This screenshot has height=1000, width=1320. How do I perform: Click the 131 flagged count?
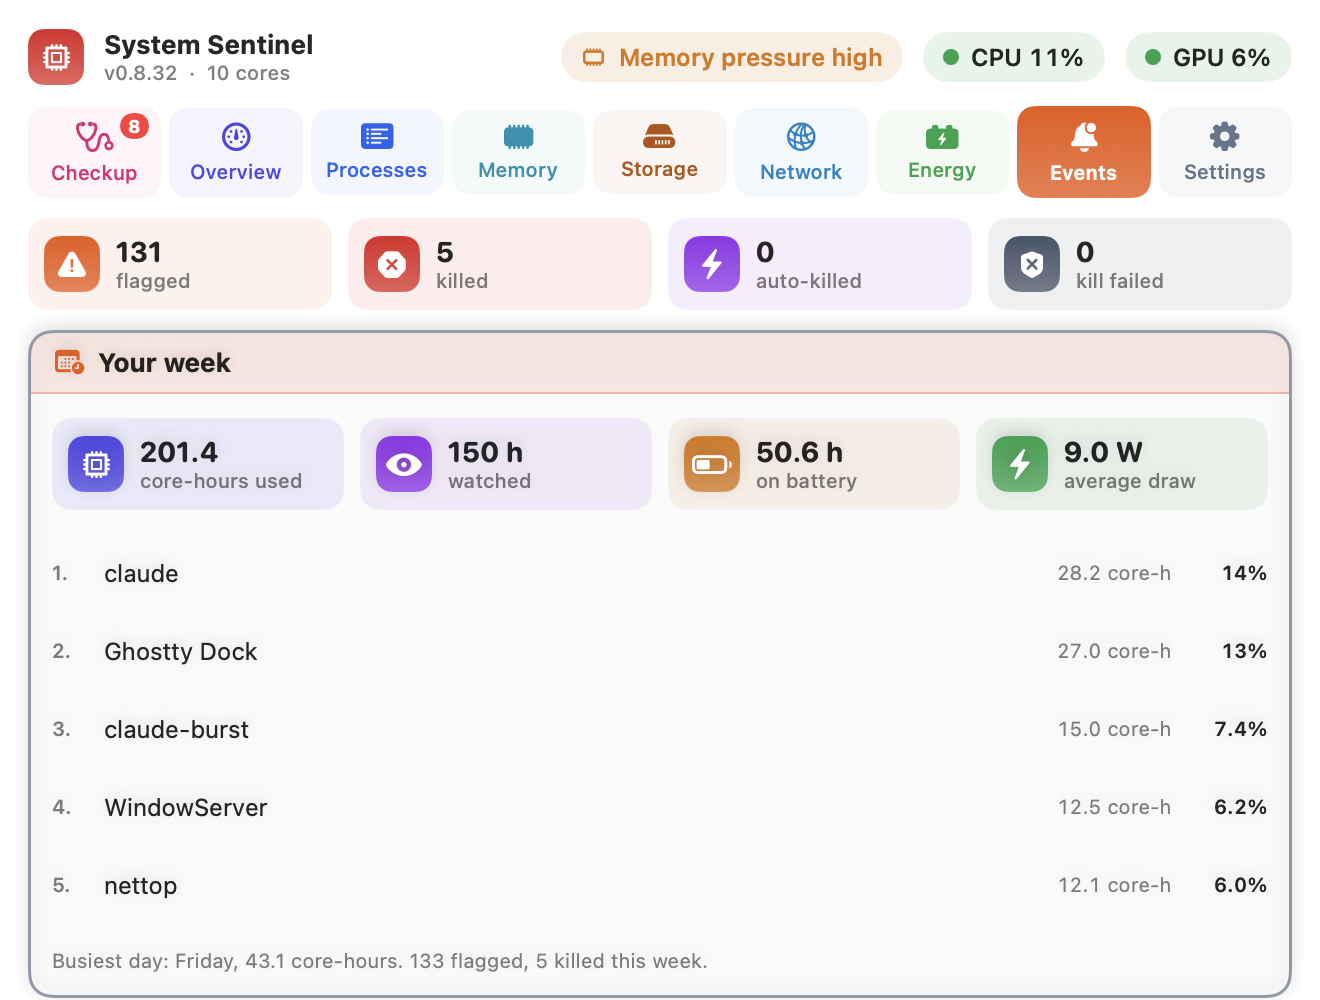coord(139,252)
